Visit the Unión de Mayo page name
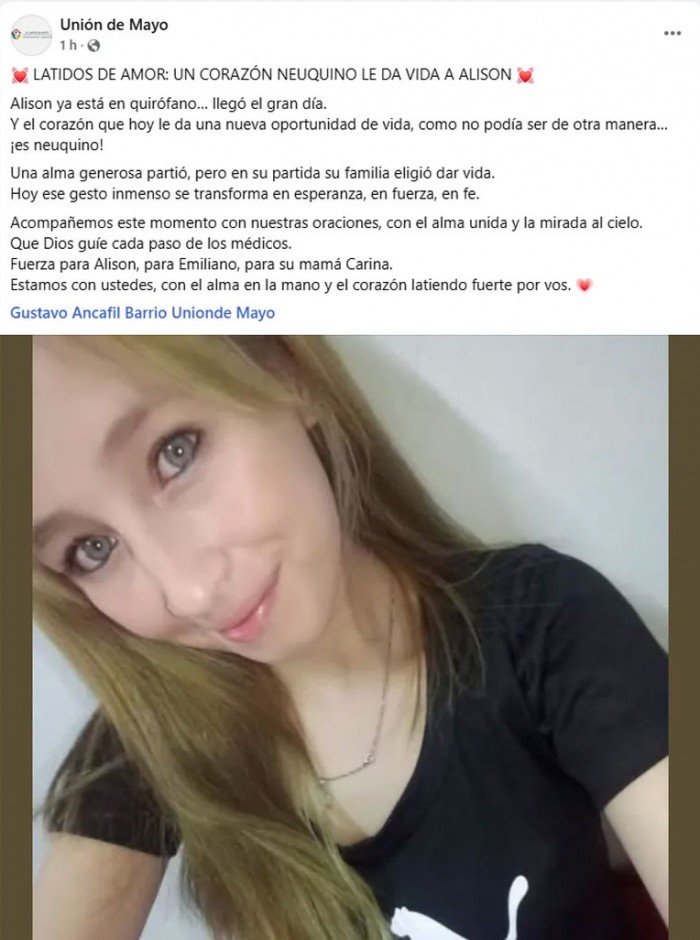This screenshot has width=700, height=940. click(x=114, y=25)
